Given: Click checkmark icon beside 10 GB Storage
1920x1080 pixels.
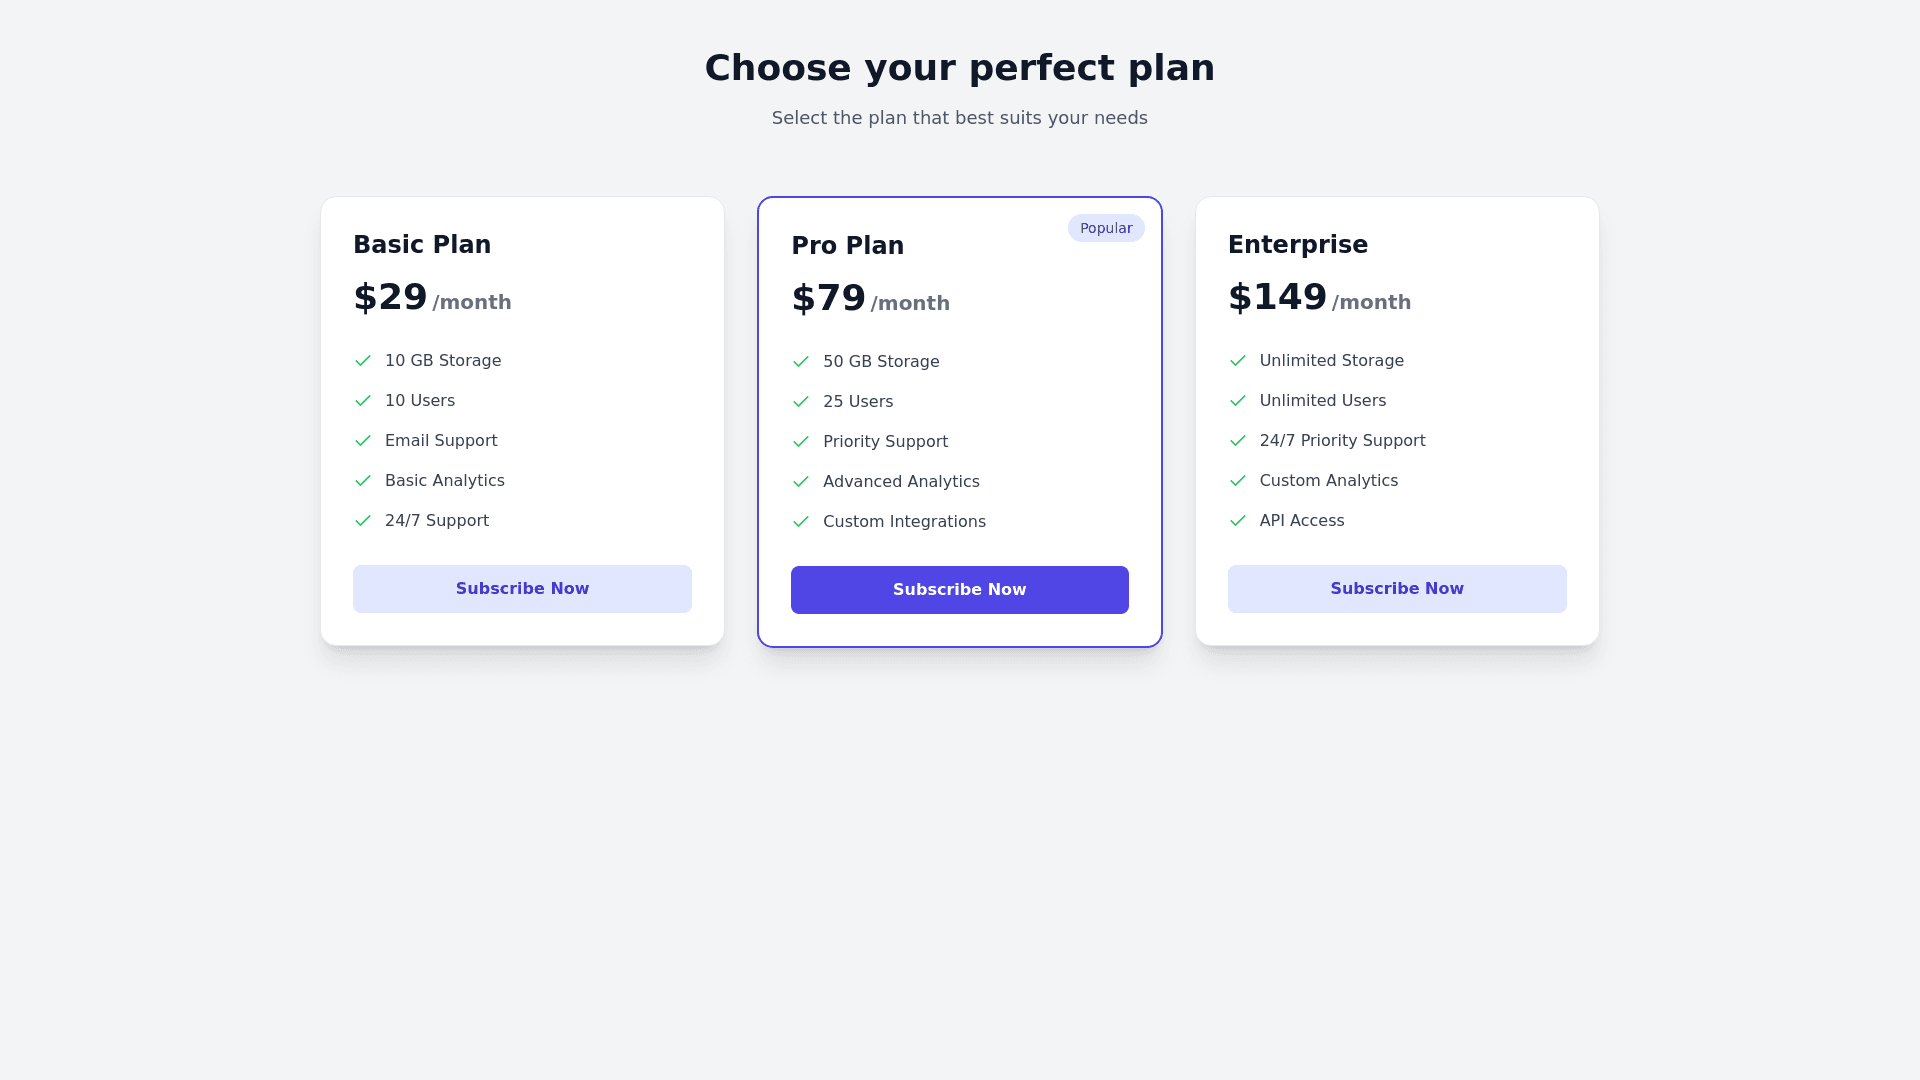Looking at the screenshot, I should [x=363, y=361].
